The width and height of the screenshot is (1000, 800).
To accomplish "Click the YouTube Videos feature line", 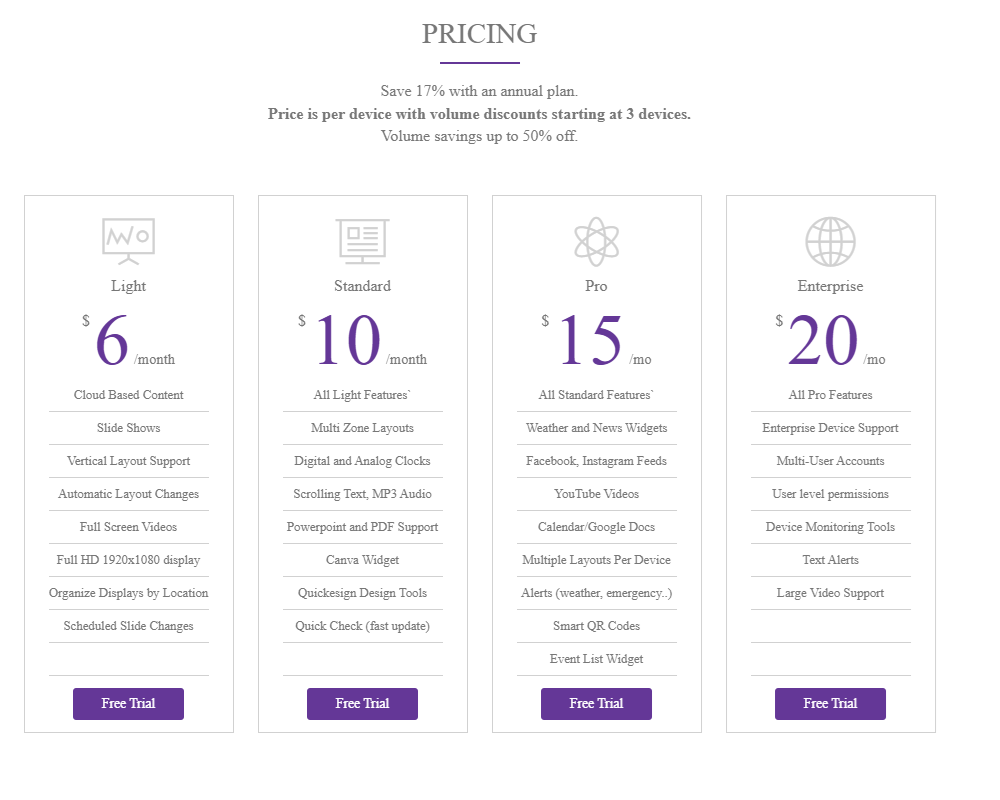I will coord(596,494).
